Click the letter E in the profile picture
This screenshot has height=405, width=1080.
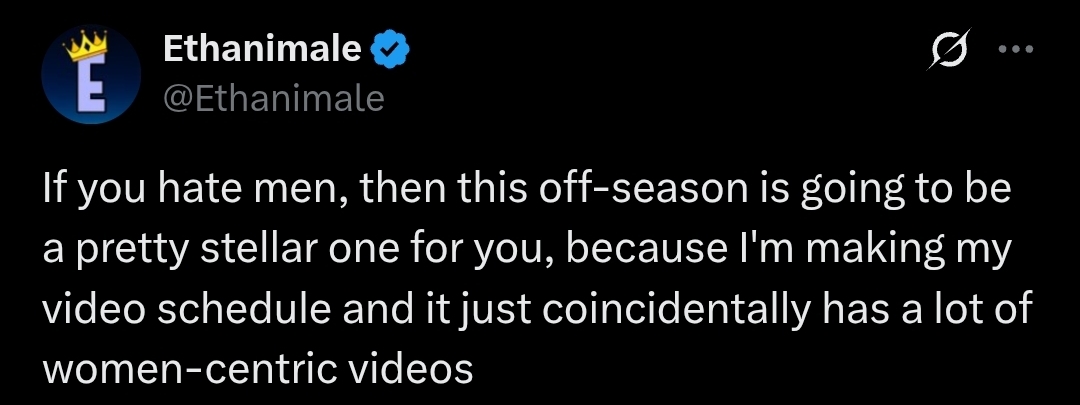92,87
